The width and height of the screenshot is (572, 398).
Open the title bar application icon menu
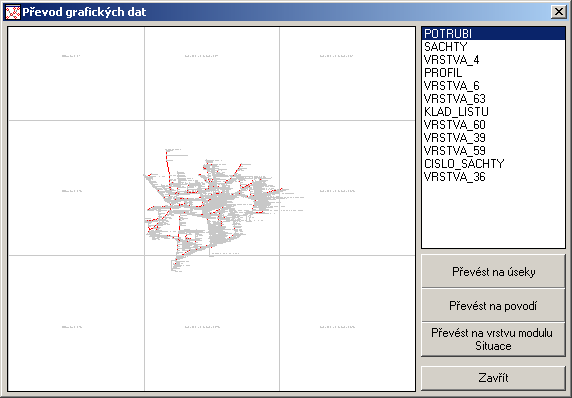click(x=13, y=12)
